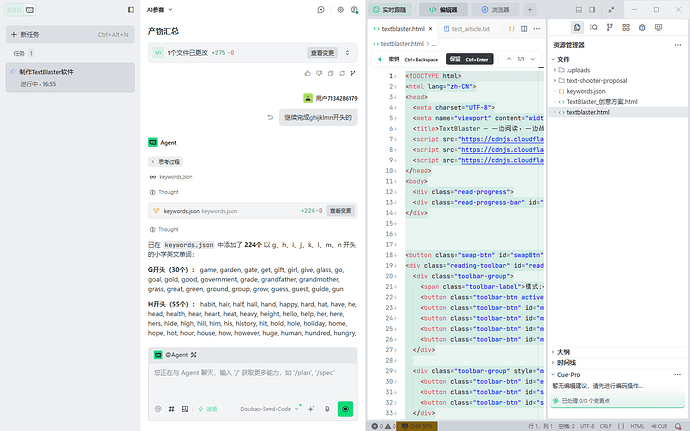Viewport: 690px width, 431px height.
Task: Create a new task with 新任务 button
Action: tap(70, 34)
